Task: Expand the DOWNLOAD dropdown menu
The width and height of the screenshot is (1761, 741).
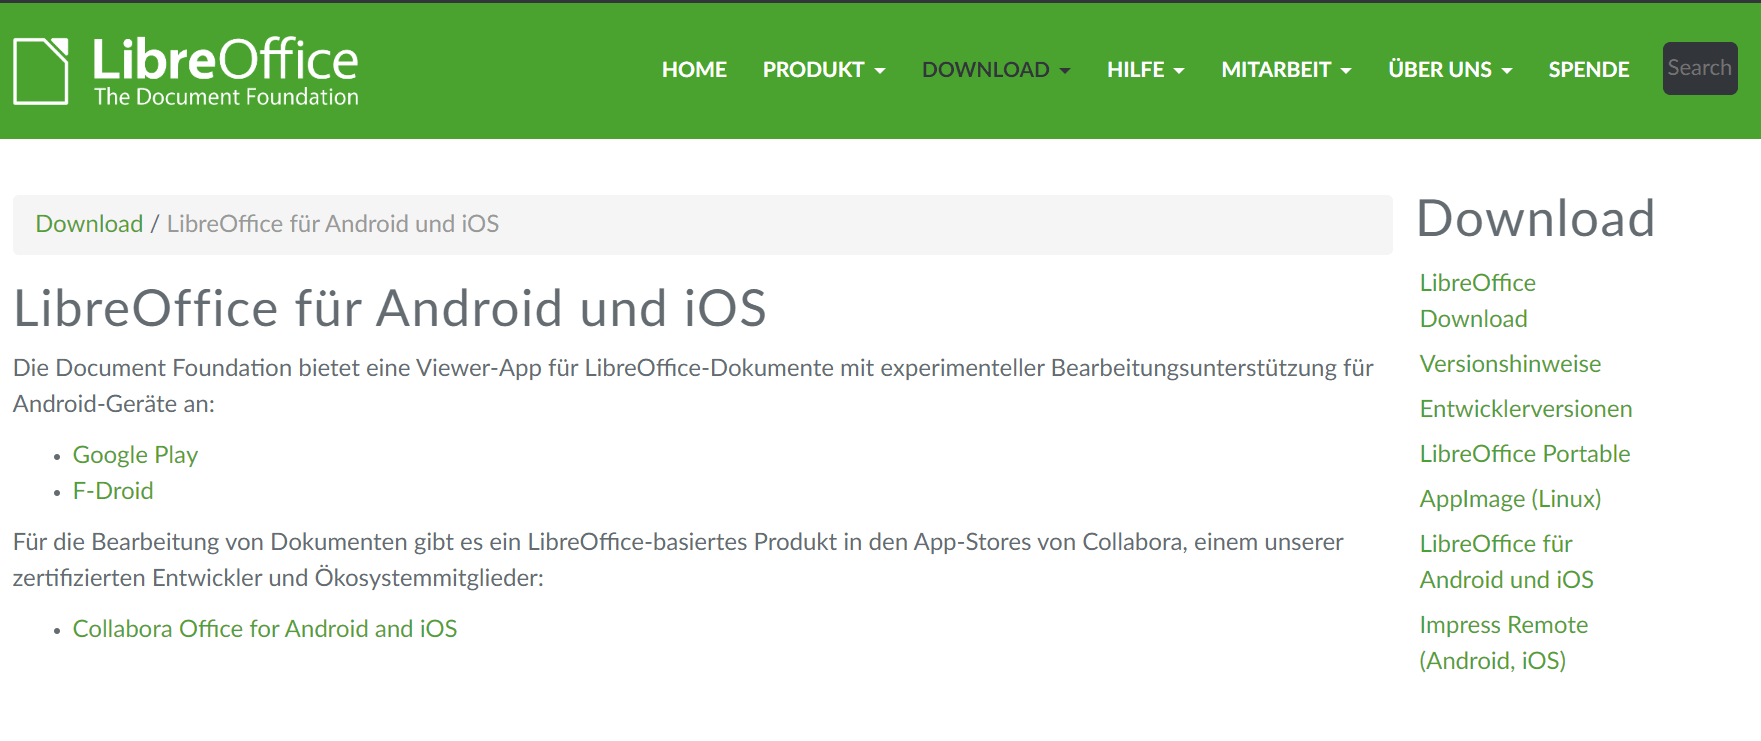Action: (x=996, y=70)
